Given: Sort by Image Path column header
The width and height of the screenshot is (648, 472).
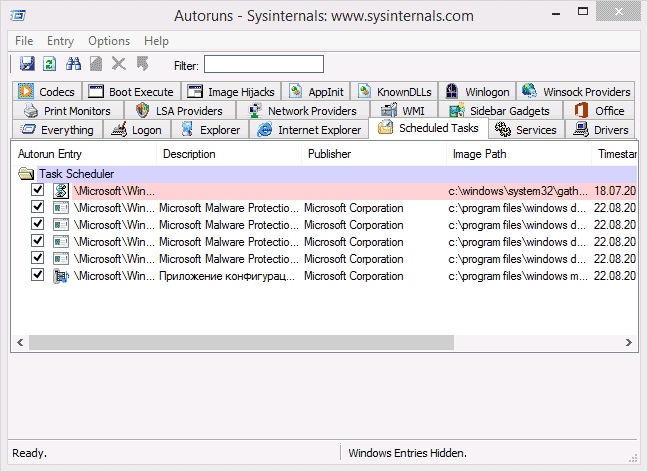Looking at the screenshot, I should click(x=519, y=154).
